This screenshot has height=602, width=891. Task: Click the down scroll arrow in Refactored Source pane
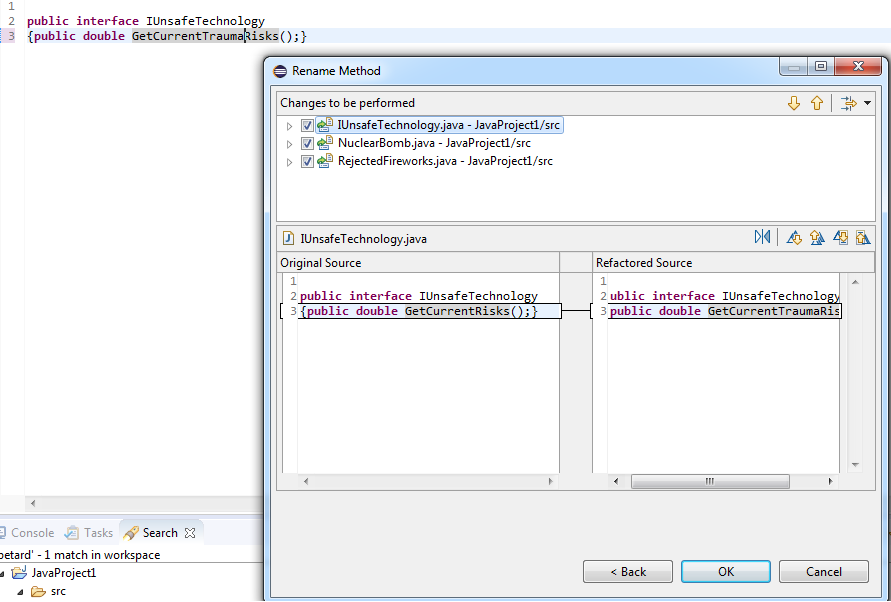[855, 465]
